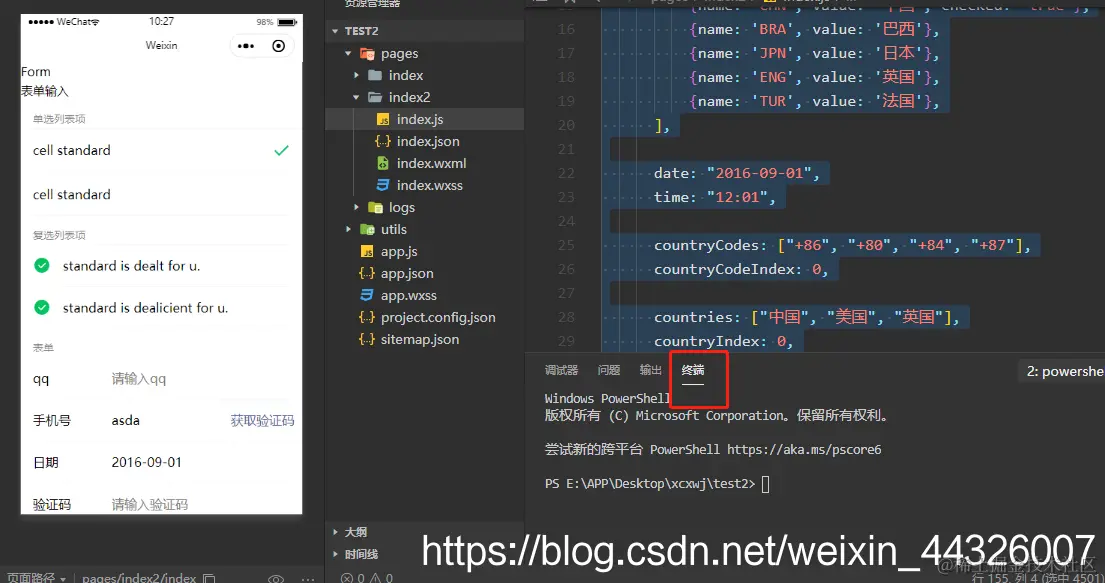Image resolution: width=1105 pixels, height=583 pixels.
Task: Open the powershell terminal selector dropdown
Action: pyautogui.click(x=1062, y=372)
